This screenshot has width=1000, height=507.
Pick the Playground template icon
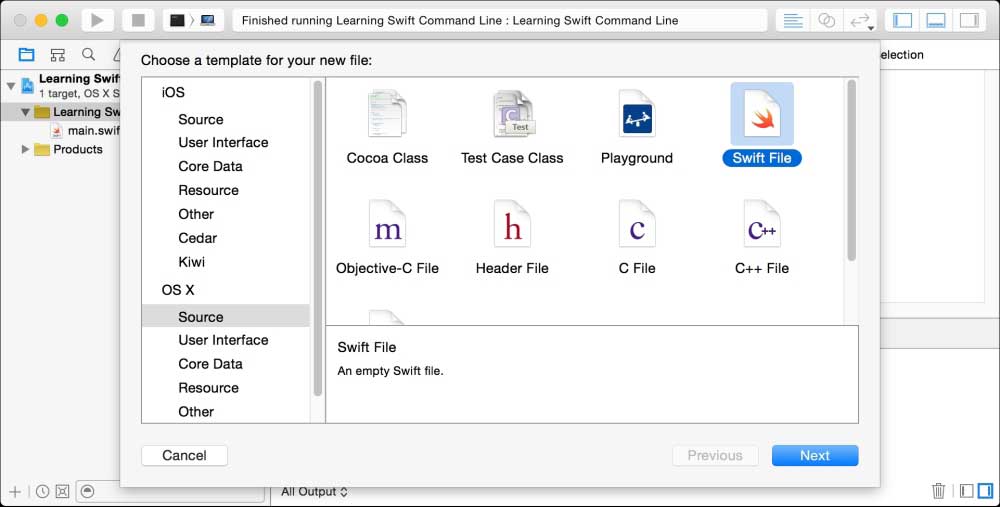pyautogui.click(x=636, y=114)
